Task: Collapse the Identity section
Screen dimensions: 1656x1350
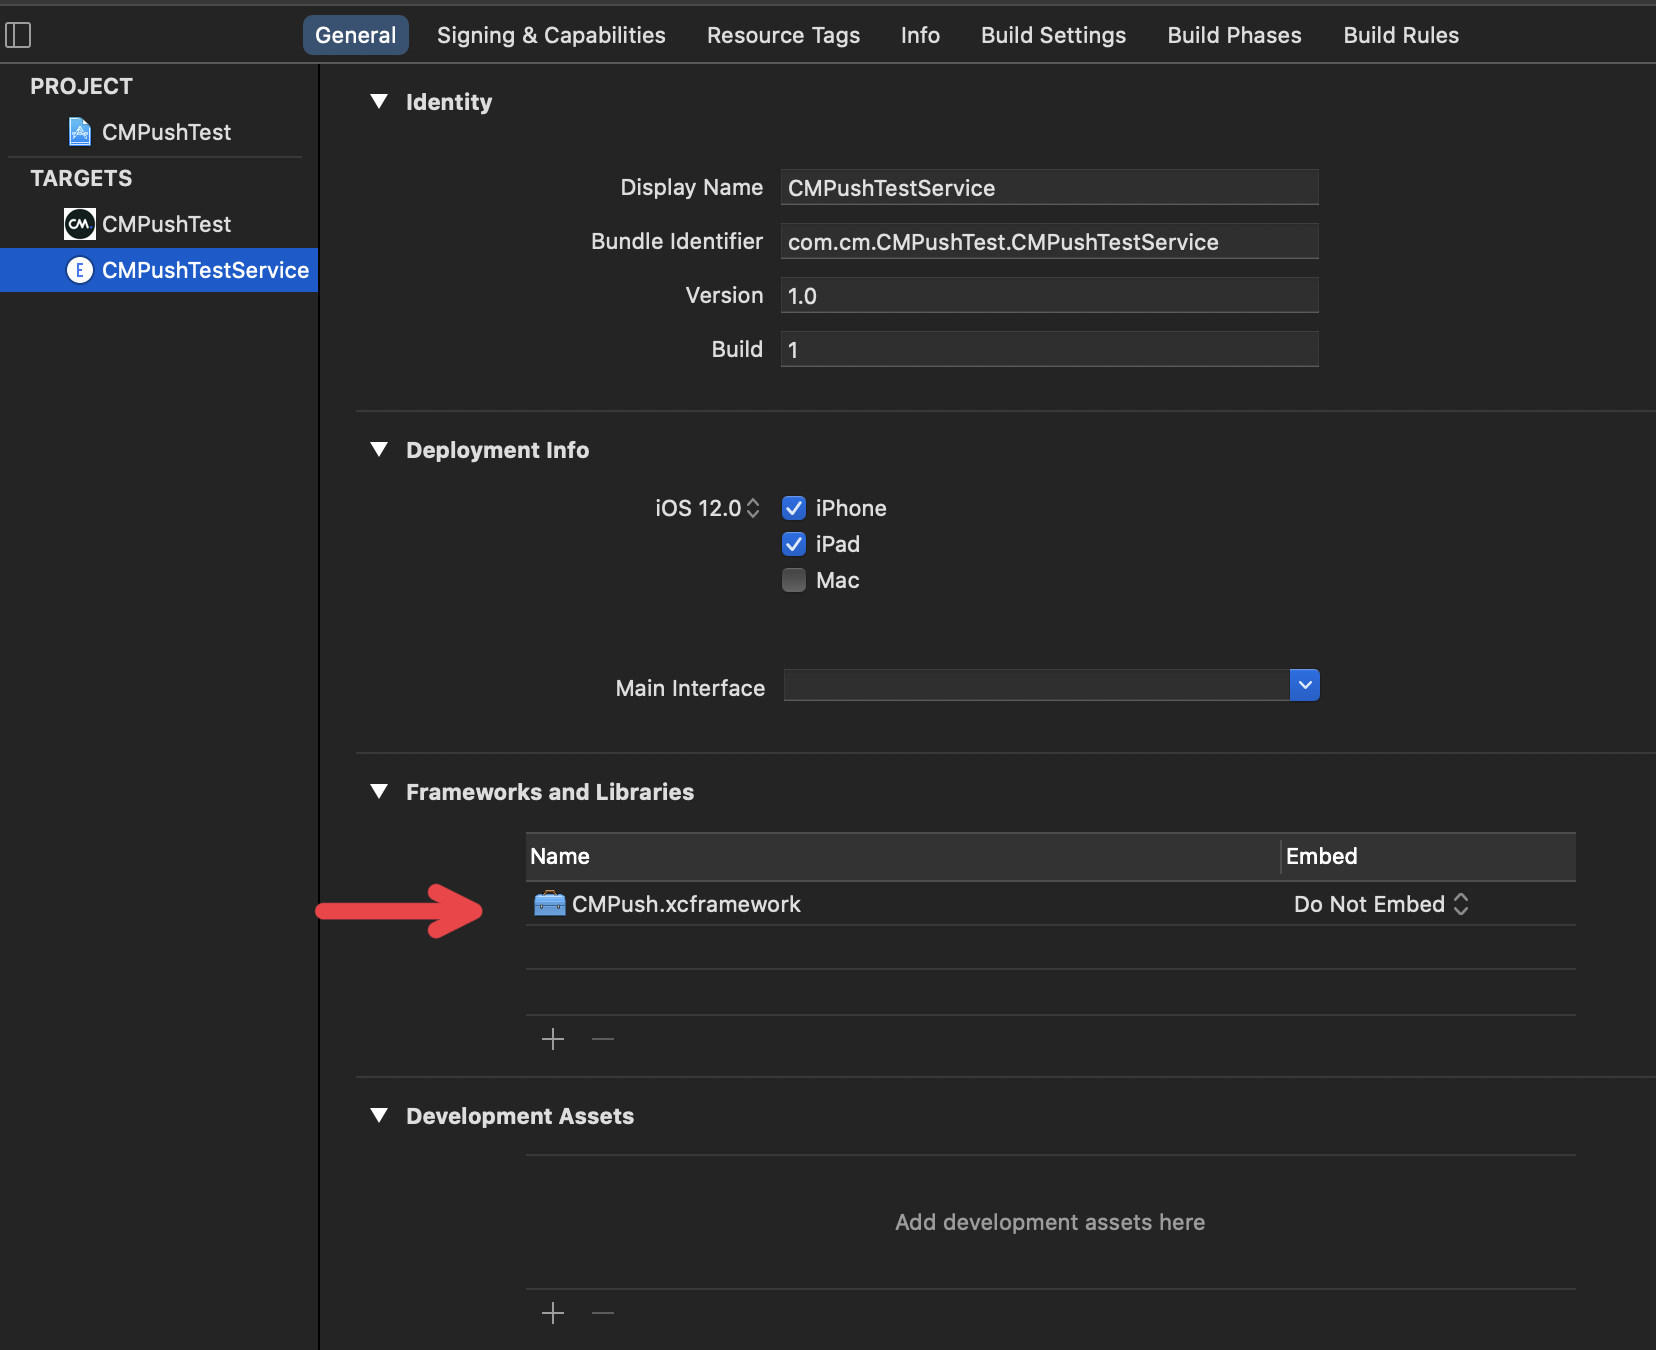Action: tap(379, 101)
